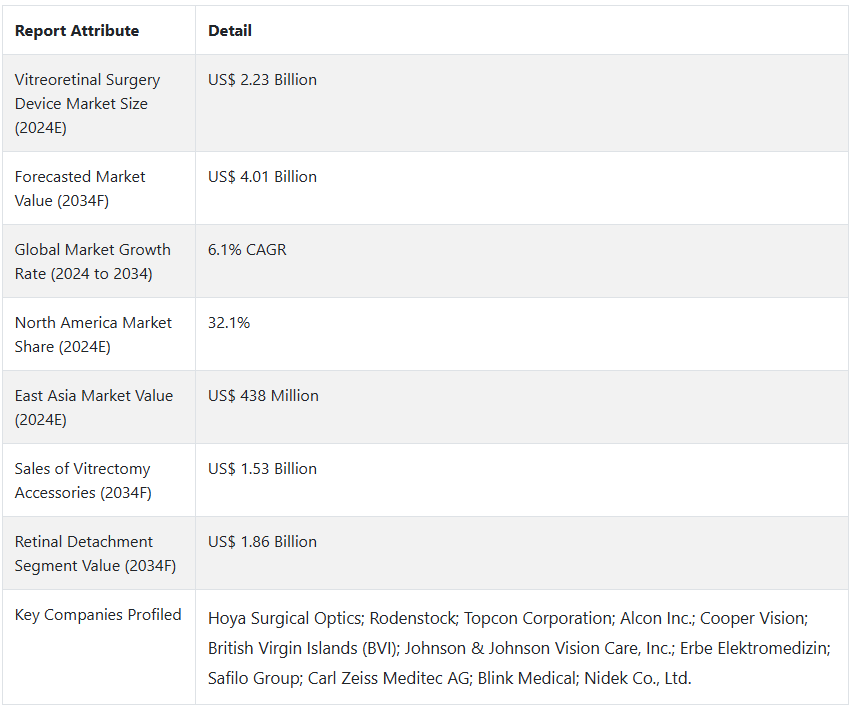
Task: Select the US$ 2.23 Billion value
Action: [262, 80]
